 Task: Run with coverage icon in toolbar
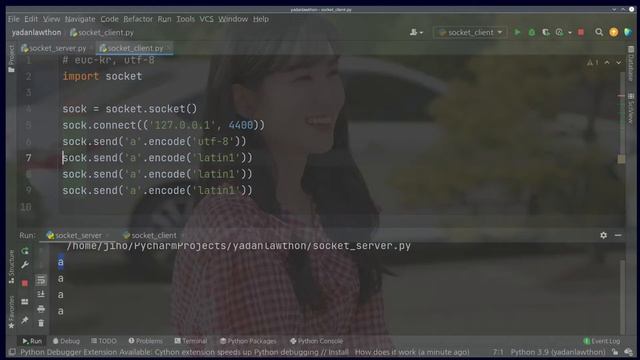point(545,32)
